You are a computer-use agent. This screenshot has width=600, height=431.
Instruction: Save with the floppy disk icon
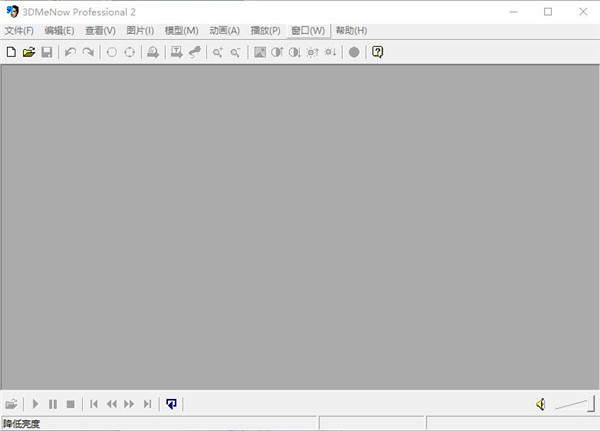[47, 52]
